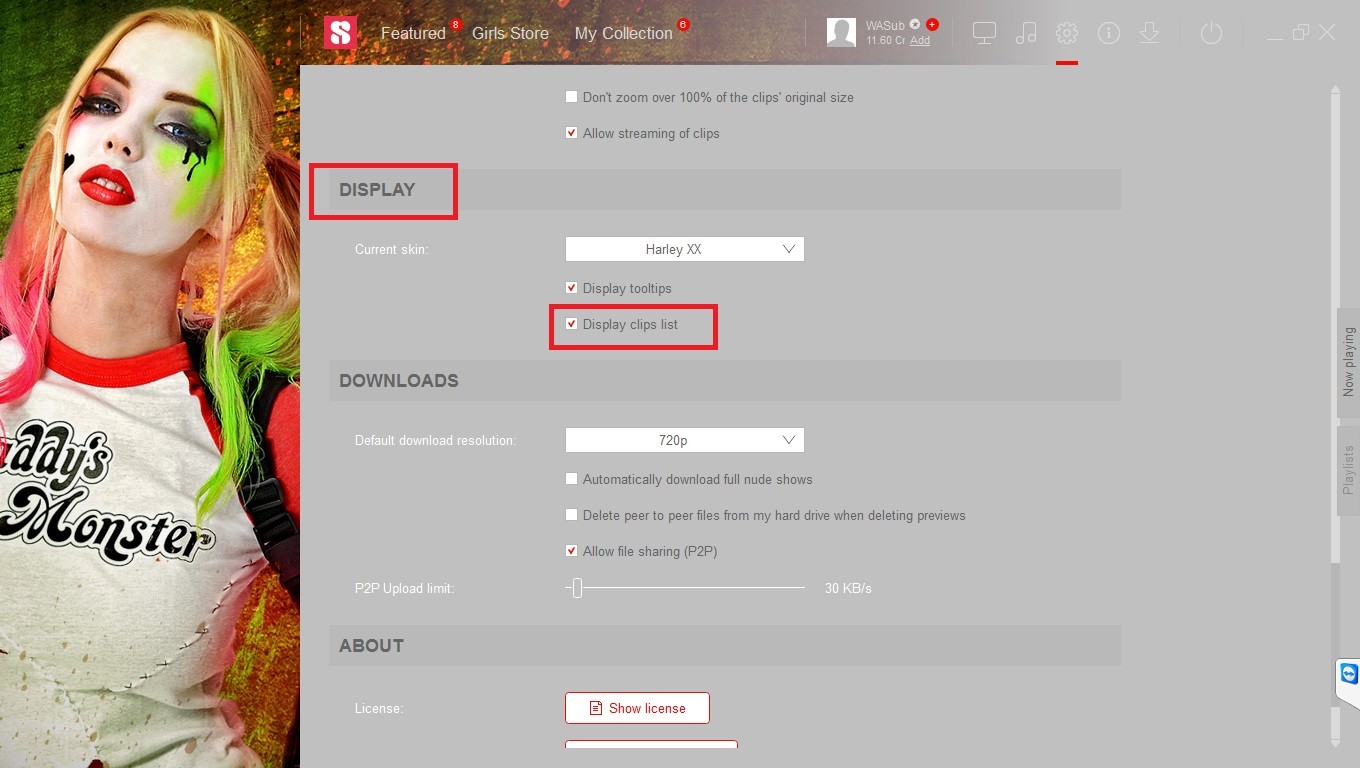Restore the window with the overlap icon
This screenshot has width=1360, height=768.
point(1300,32)
